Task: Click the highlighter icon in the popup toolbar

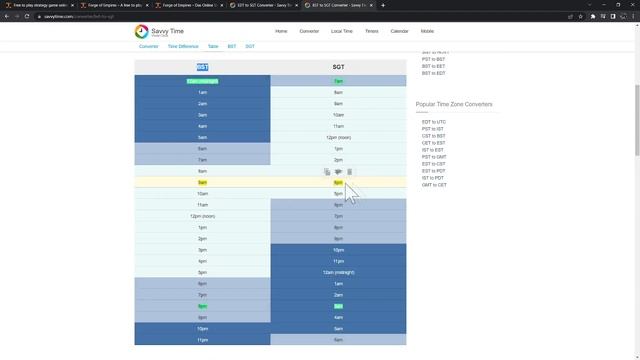Action: (338, 172)
